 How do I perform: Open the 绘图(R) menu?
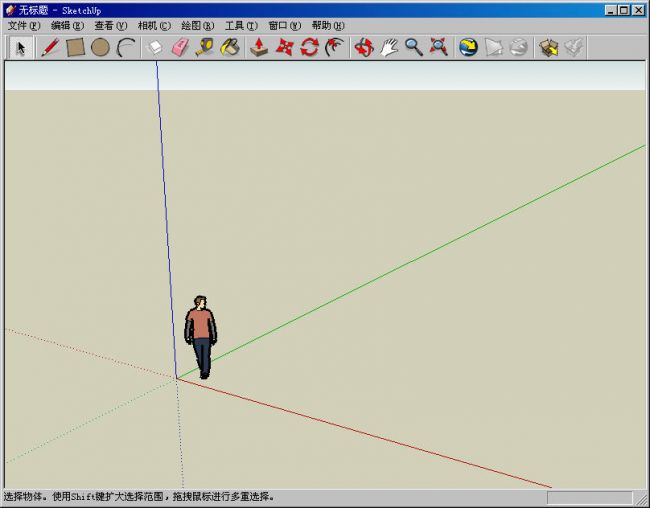click(x=198, y=26)
